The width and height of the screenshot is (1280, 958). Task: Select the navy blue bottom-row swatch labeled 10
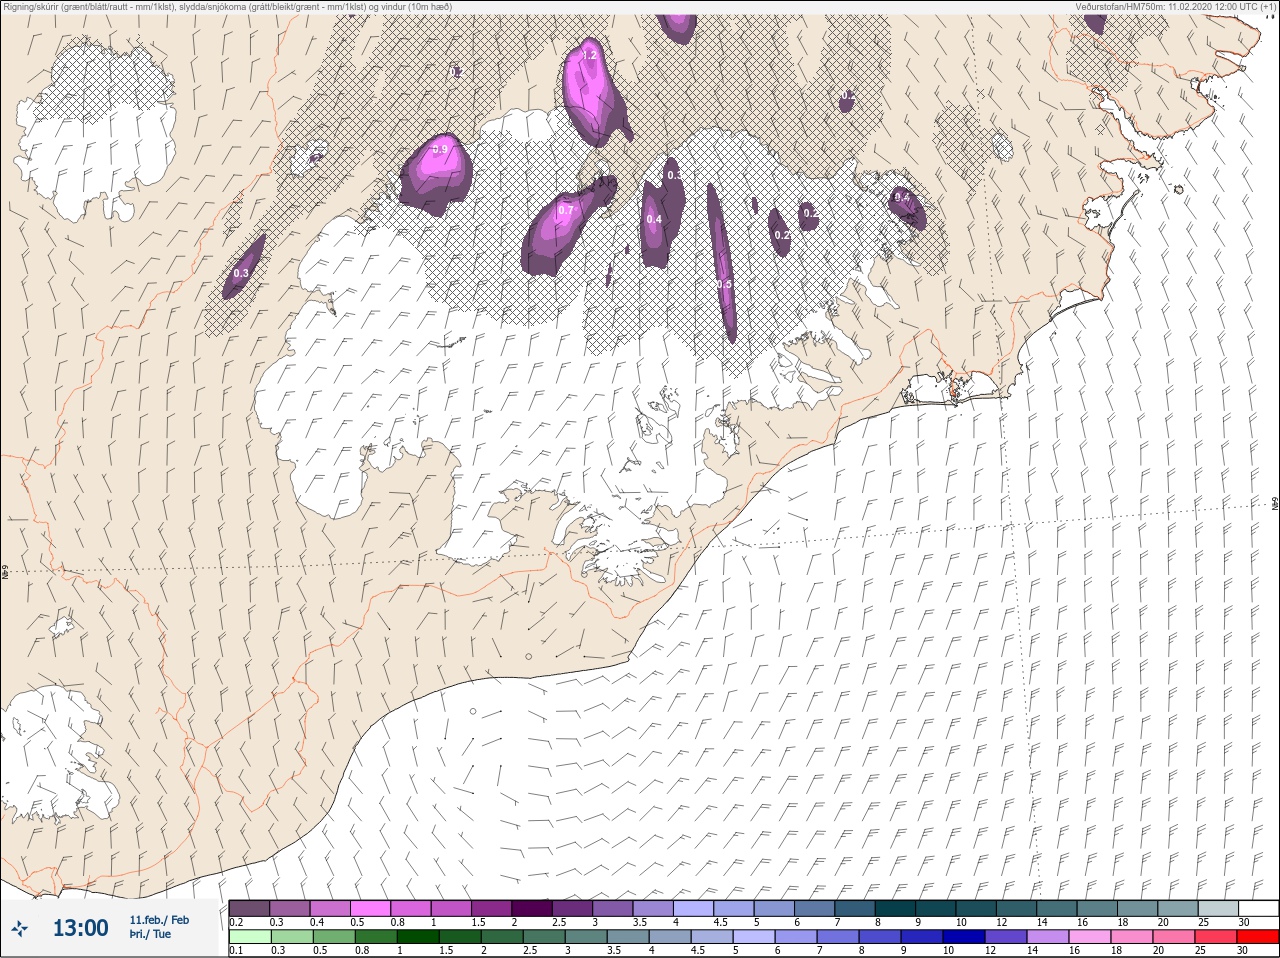(x=964, y=937)
